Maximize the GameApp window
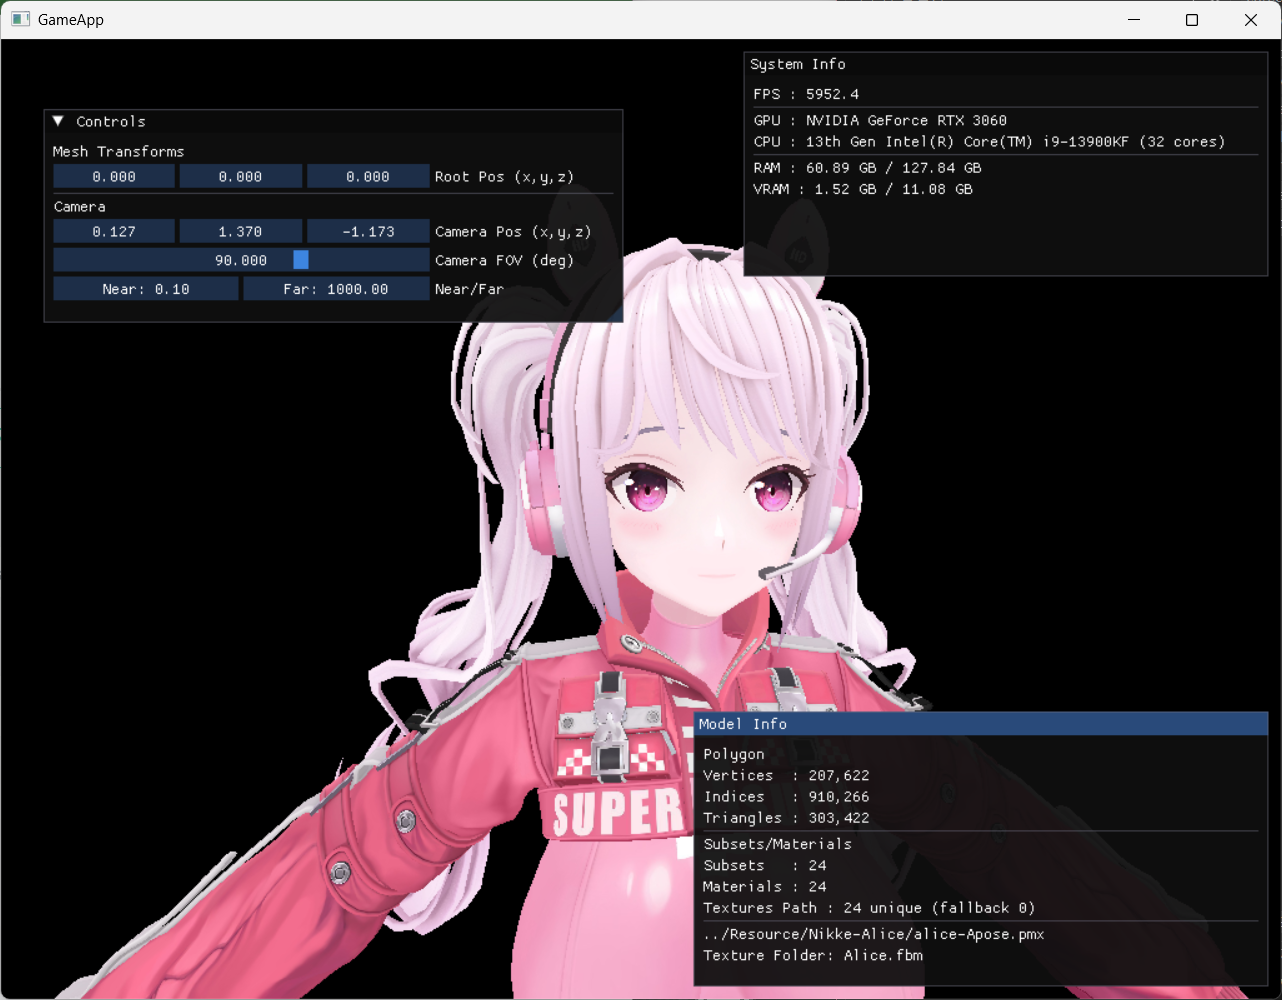The height and width of the screenshot is (1000, 1282). [x=1192, y=20]
